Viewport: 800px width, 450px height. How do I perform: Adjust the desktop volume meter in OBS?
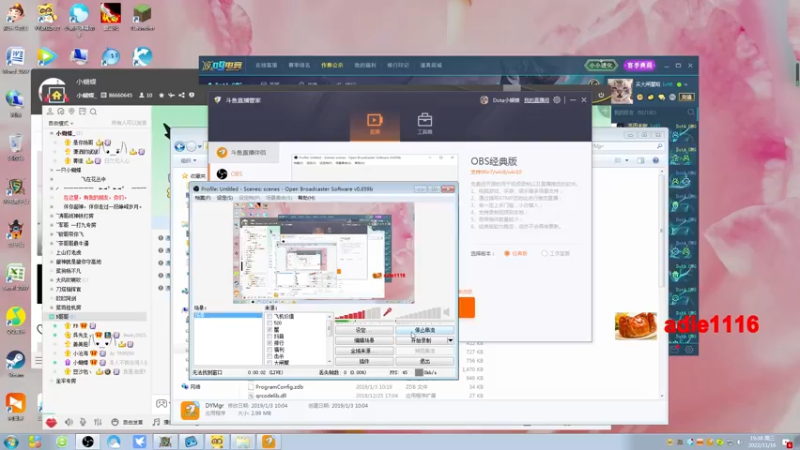418,313
